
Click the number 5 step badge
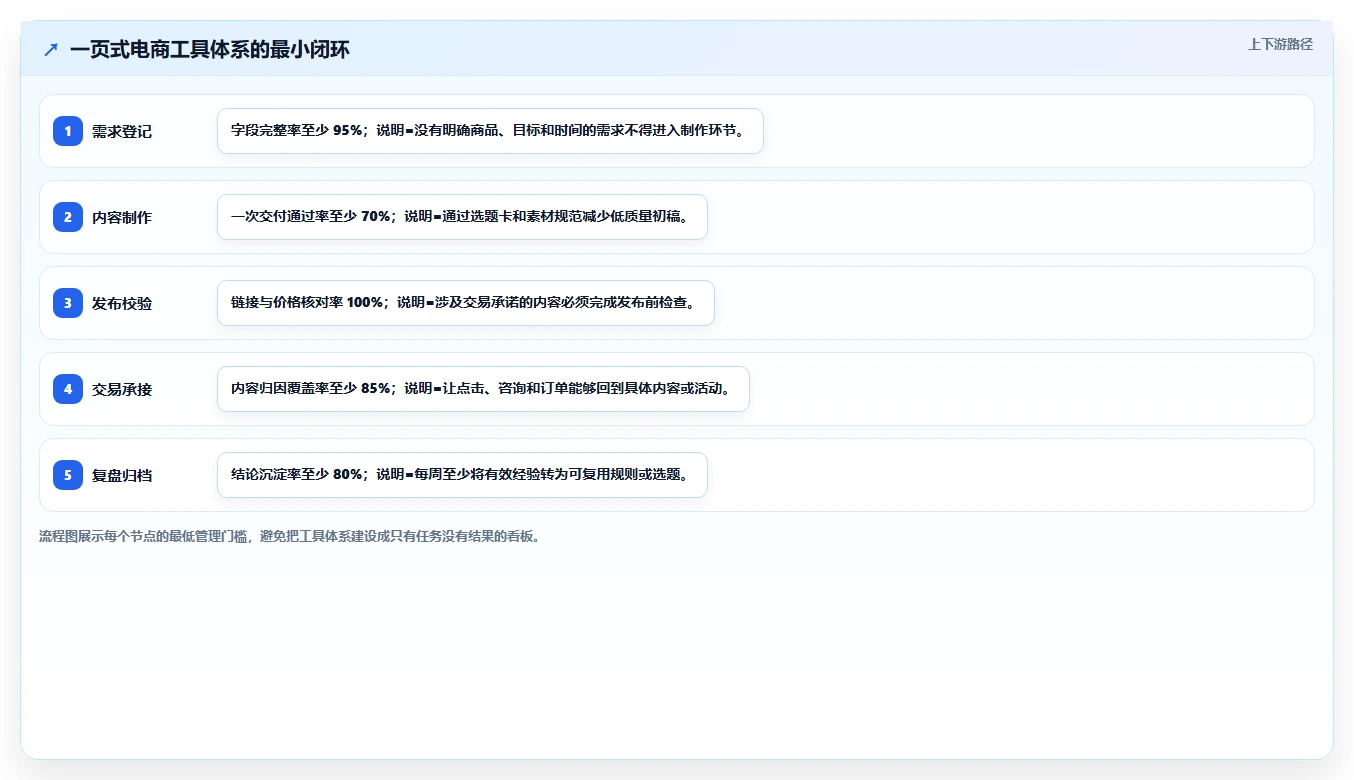pos(68,475)
